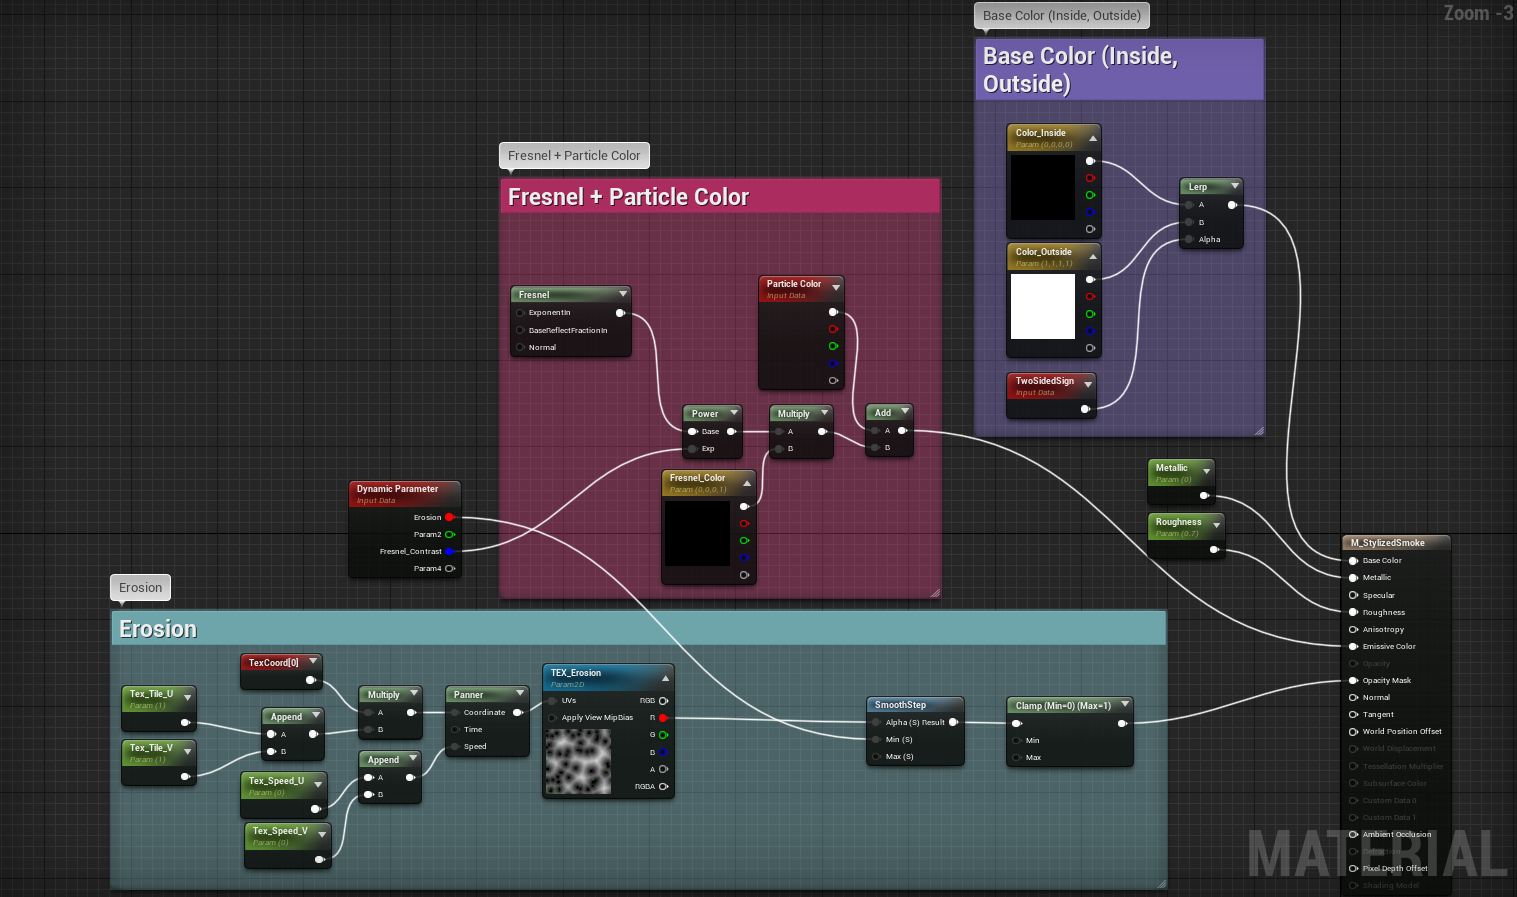The image size is (1517, 897).
Task: Expand the Power node dropdown arrow
Action: [x=734, y=412]
